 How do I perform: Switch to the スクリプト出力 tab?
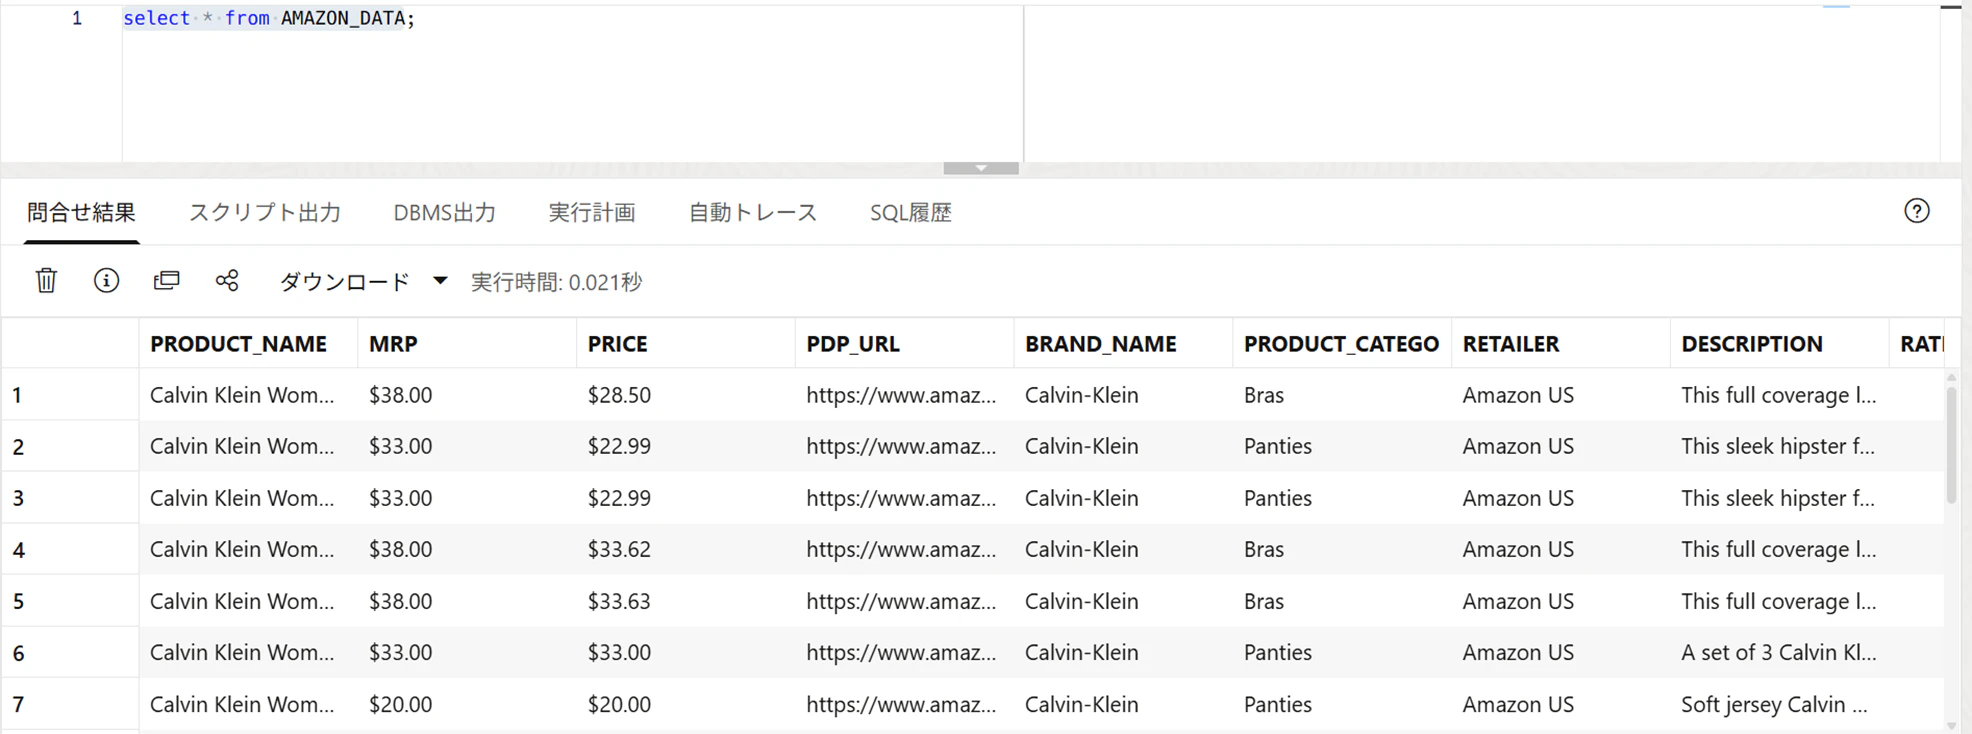coord(265,212)
